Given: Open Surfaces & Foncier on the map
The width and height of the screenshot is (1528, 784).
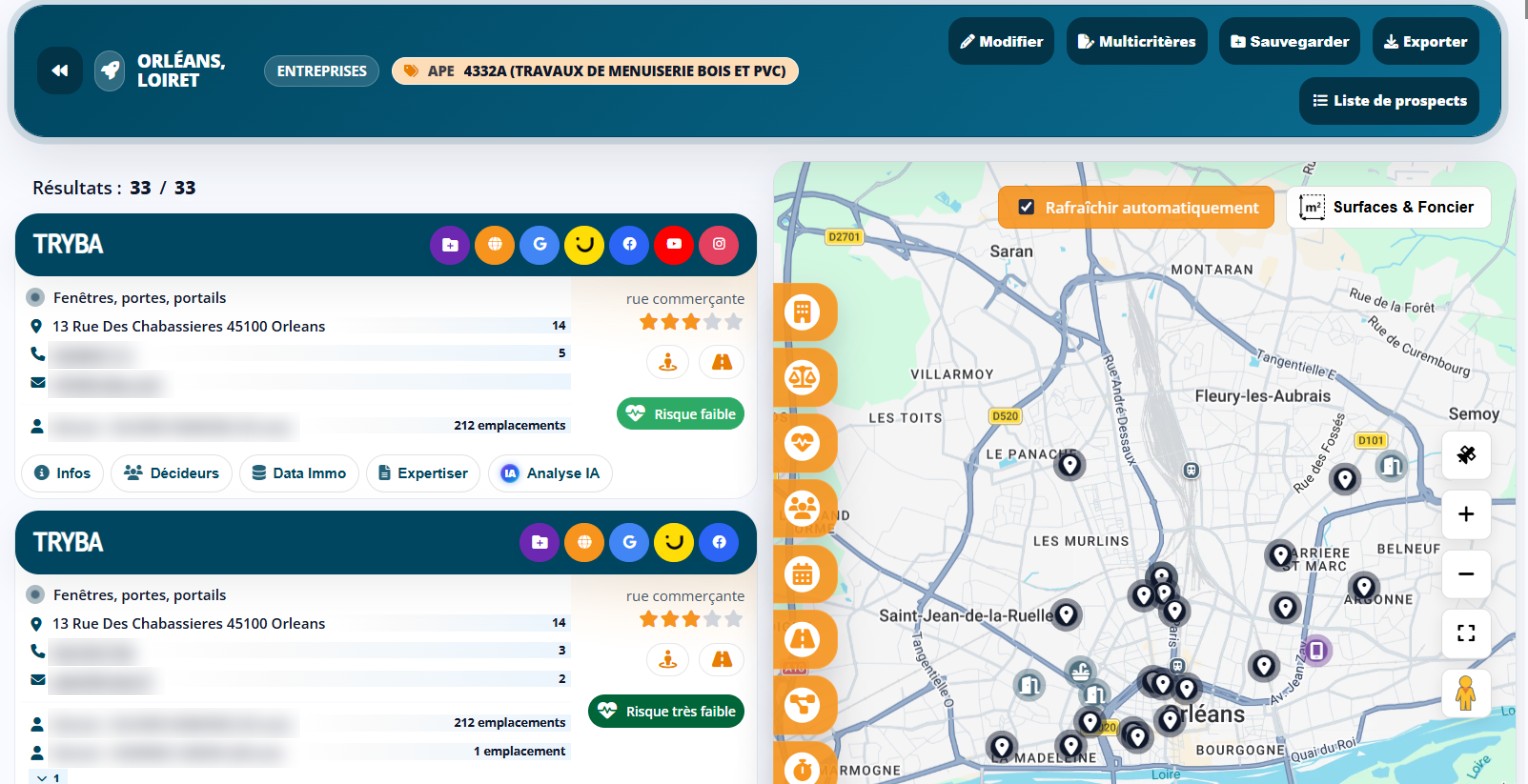Looking at the screenshot, I should 1388,207.
